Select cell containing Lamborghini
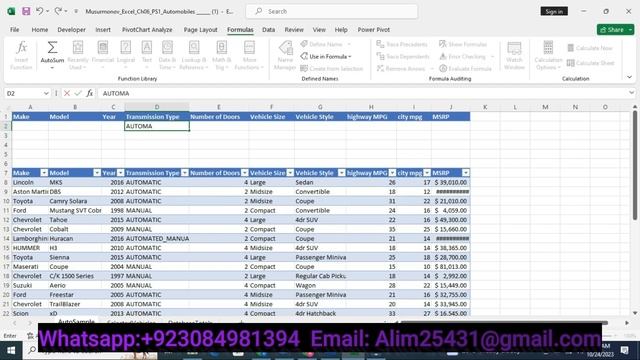 point(30,239)
